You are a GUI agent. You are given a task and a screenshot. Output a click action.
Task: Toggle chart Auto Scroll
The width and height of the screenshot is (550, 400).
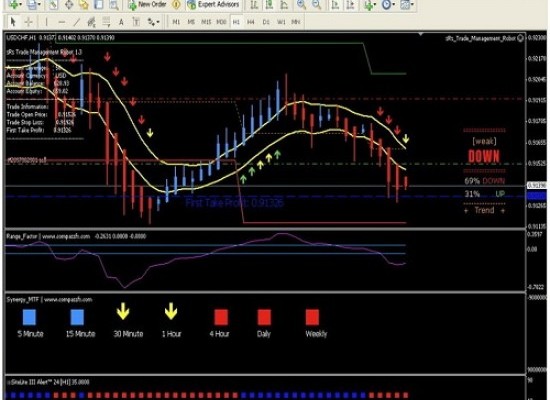coord(335,5)
